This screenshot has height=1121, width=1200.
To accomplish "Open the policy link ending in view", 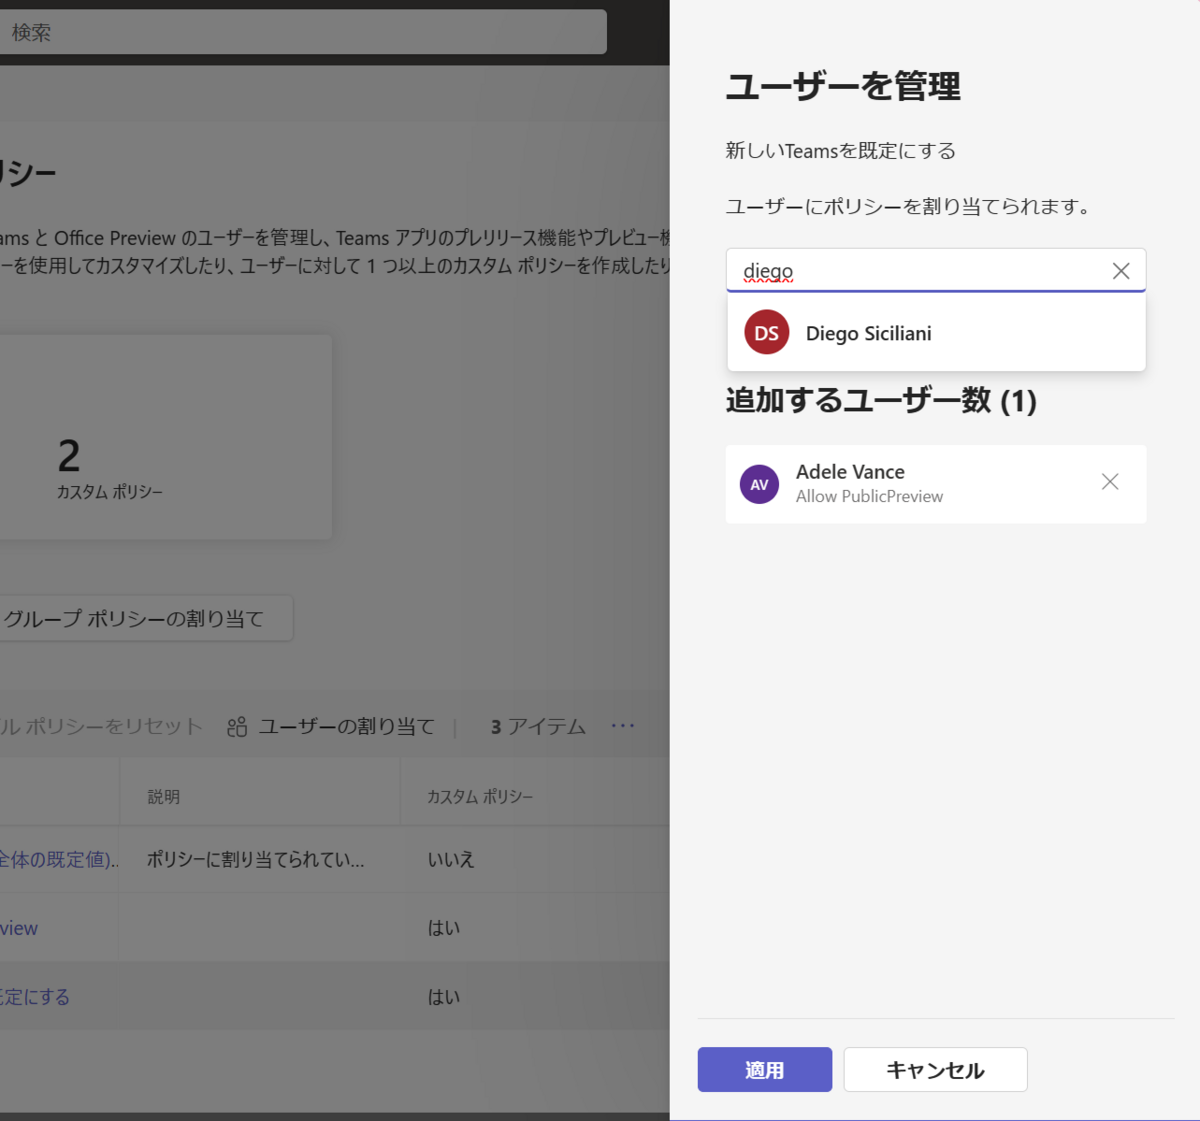I will click(19, 928).
